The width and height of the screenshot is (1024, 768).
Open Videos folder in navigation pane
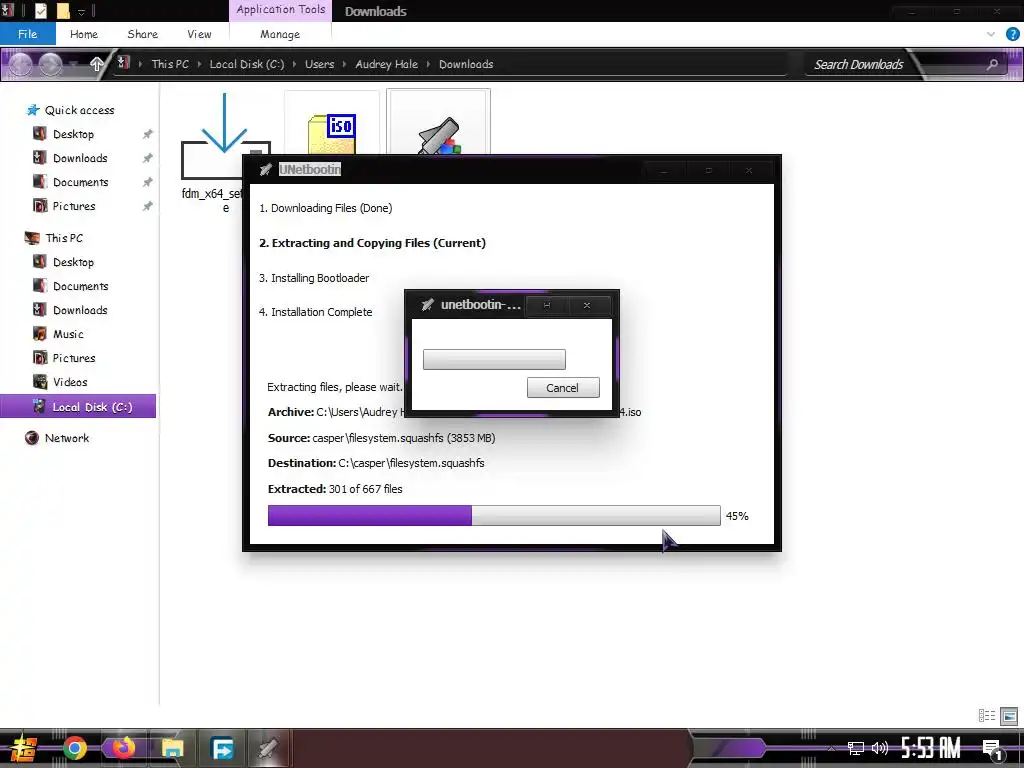pyautogui.click(x=70, y=382)
